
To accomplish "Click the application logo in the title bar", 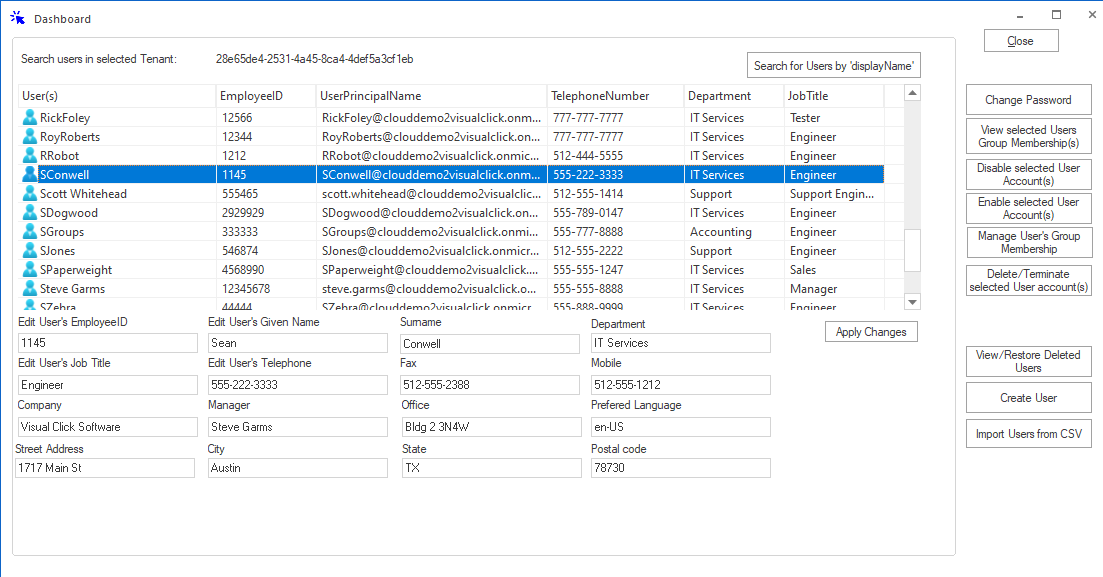I will (15, 17).
